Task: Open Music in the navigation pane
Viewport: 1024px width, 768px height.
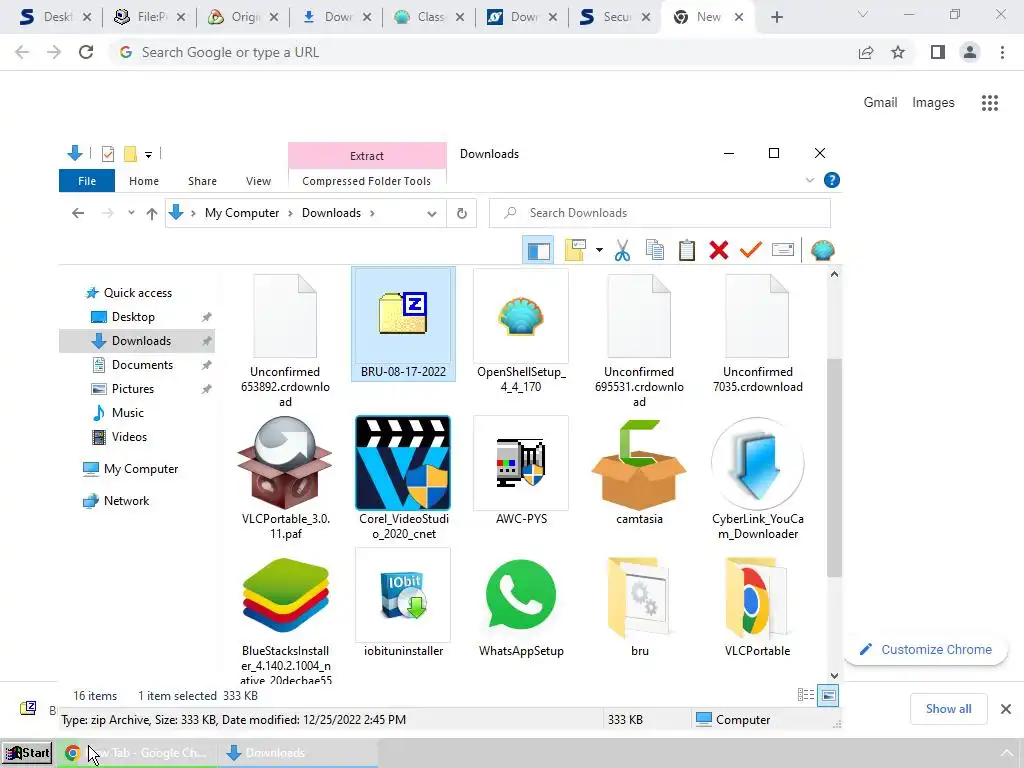Action: [127, 413]
